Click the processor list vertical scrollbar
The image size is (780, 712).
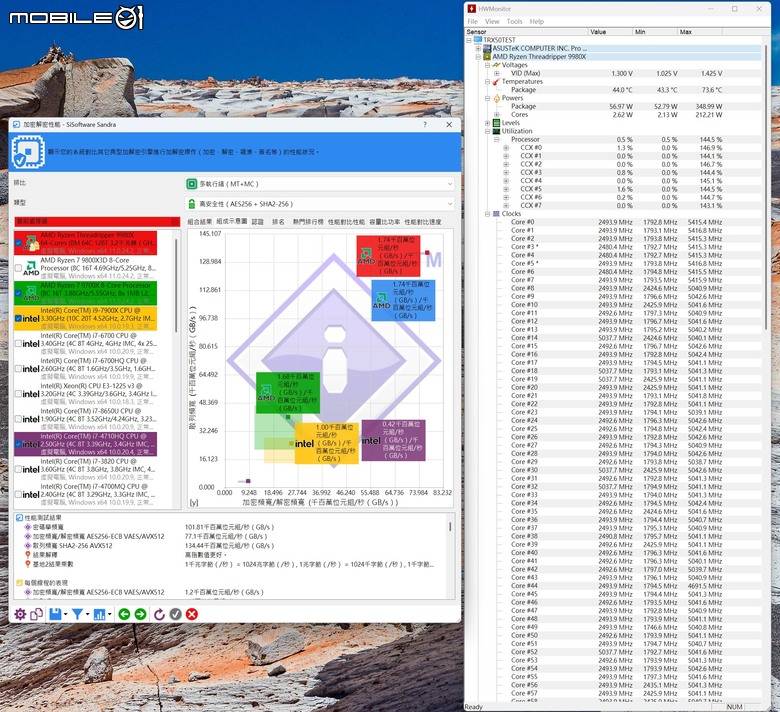click(x=176, y=285)
